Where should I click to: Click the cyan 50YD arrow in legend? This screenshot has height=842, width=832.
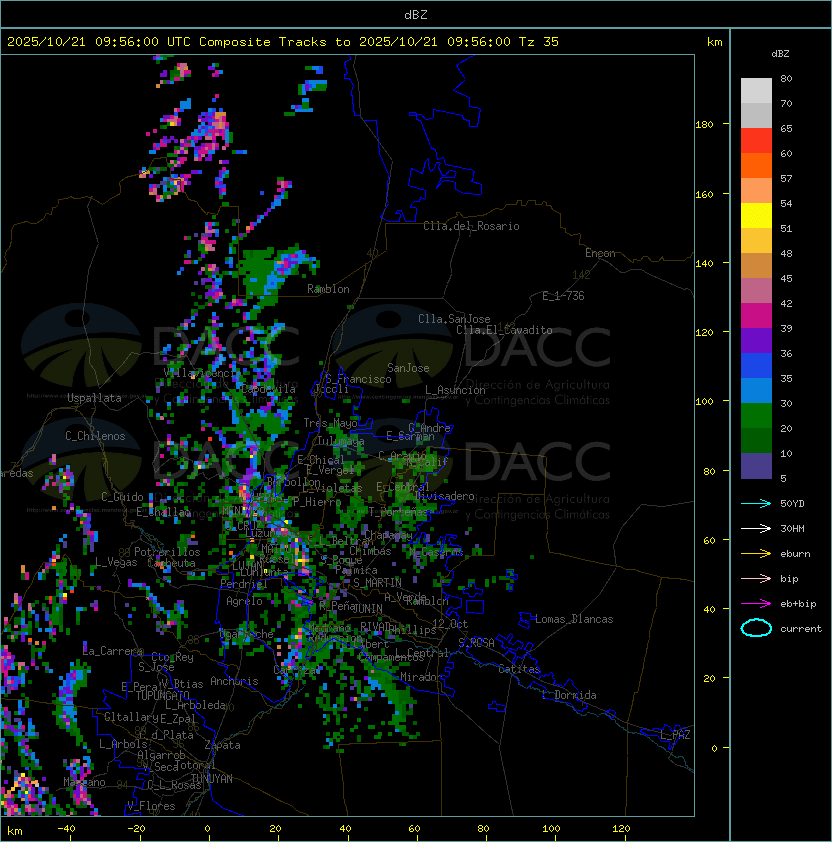(x=756, y=504)
